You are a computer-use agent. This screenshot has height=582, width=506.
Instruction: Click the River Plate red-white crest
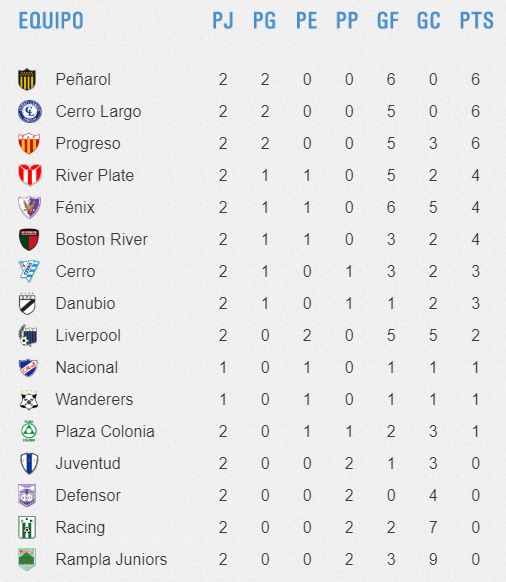tap(30, 175)
